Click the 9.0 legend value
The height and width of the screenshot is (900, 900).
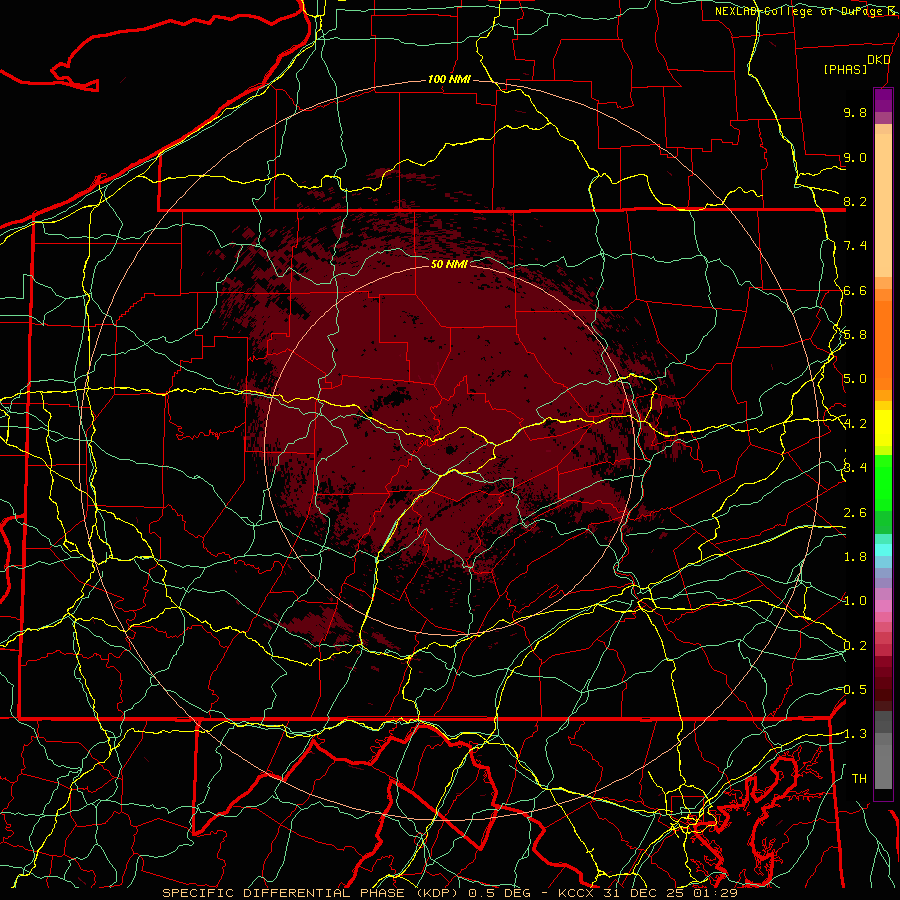tap(855, 157)
